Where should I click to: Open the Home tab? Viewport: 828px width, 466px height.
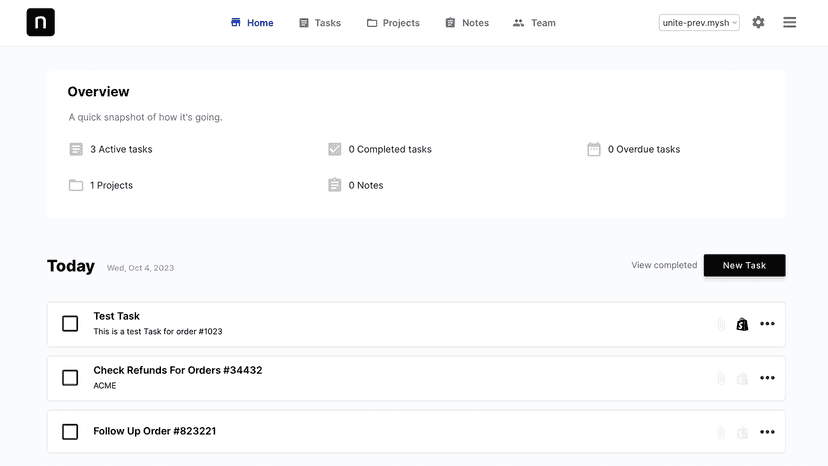(252, 23)
